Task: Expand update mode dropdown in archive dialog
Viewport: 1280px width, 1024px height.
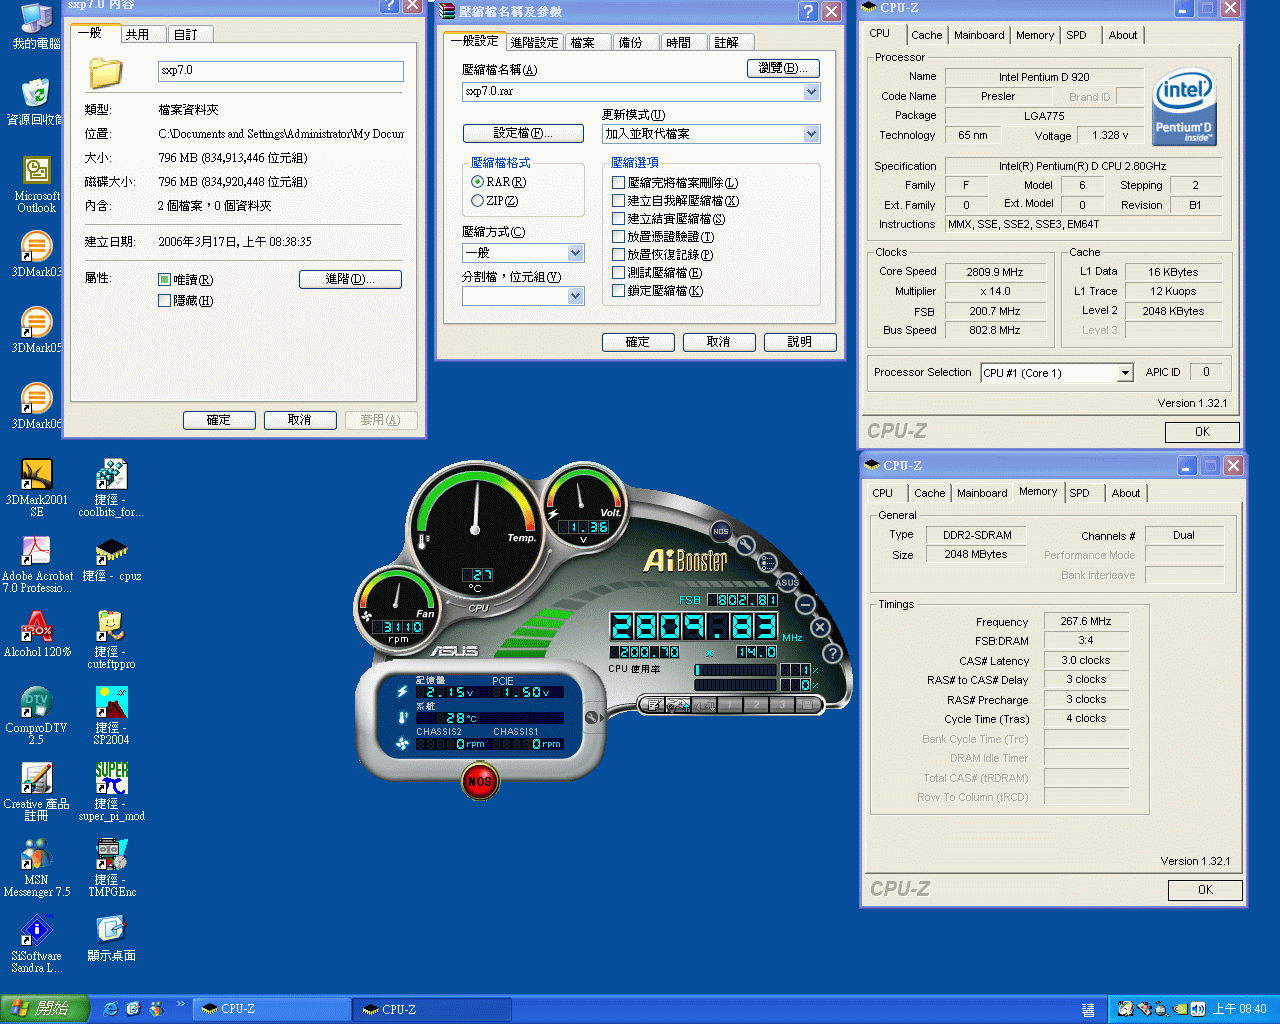Action: click(x=811, y=134)
